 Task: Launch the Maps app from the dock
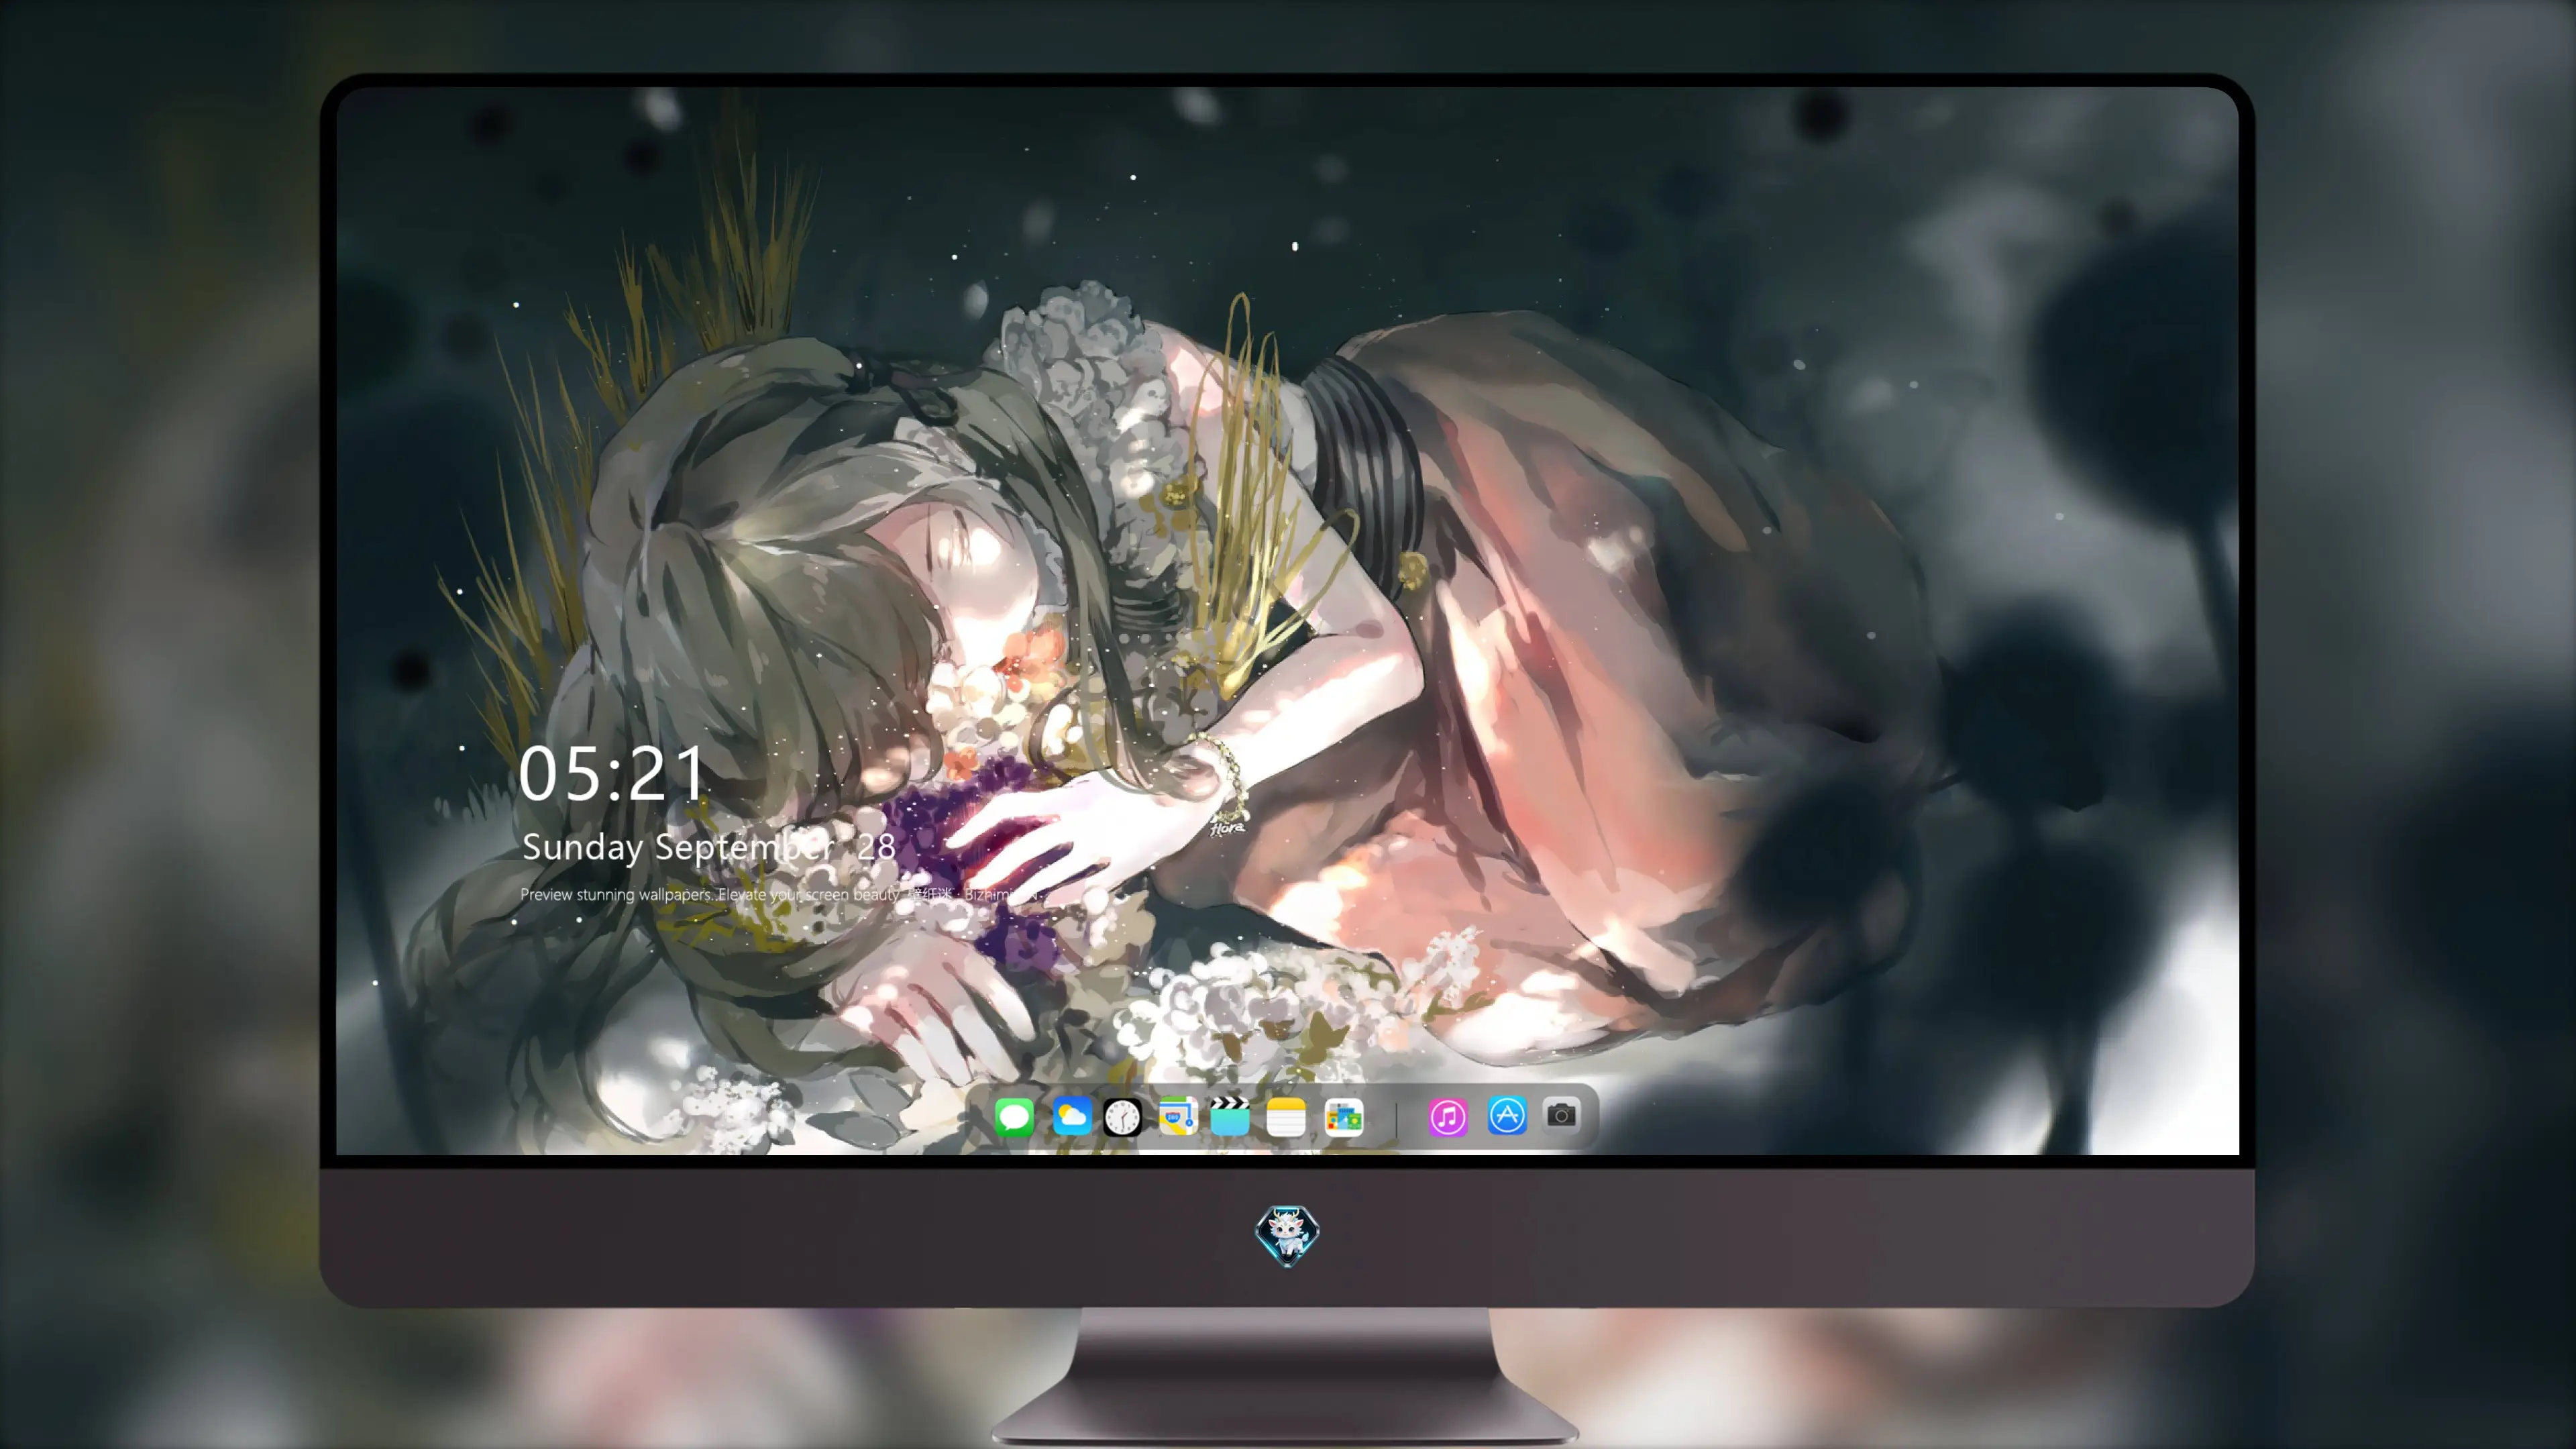1177,1116
